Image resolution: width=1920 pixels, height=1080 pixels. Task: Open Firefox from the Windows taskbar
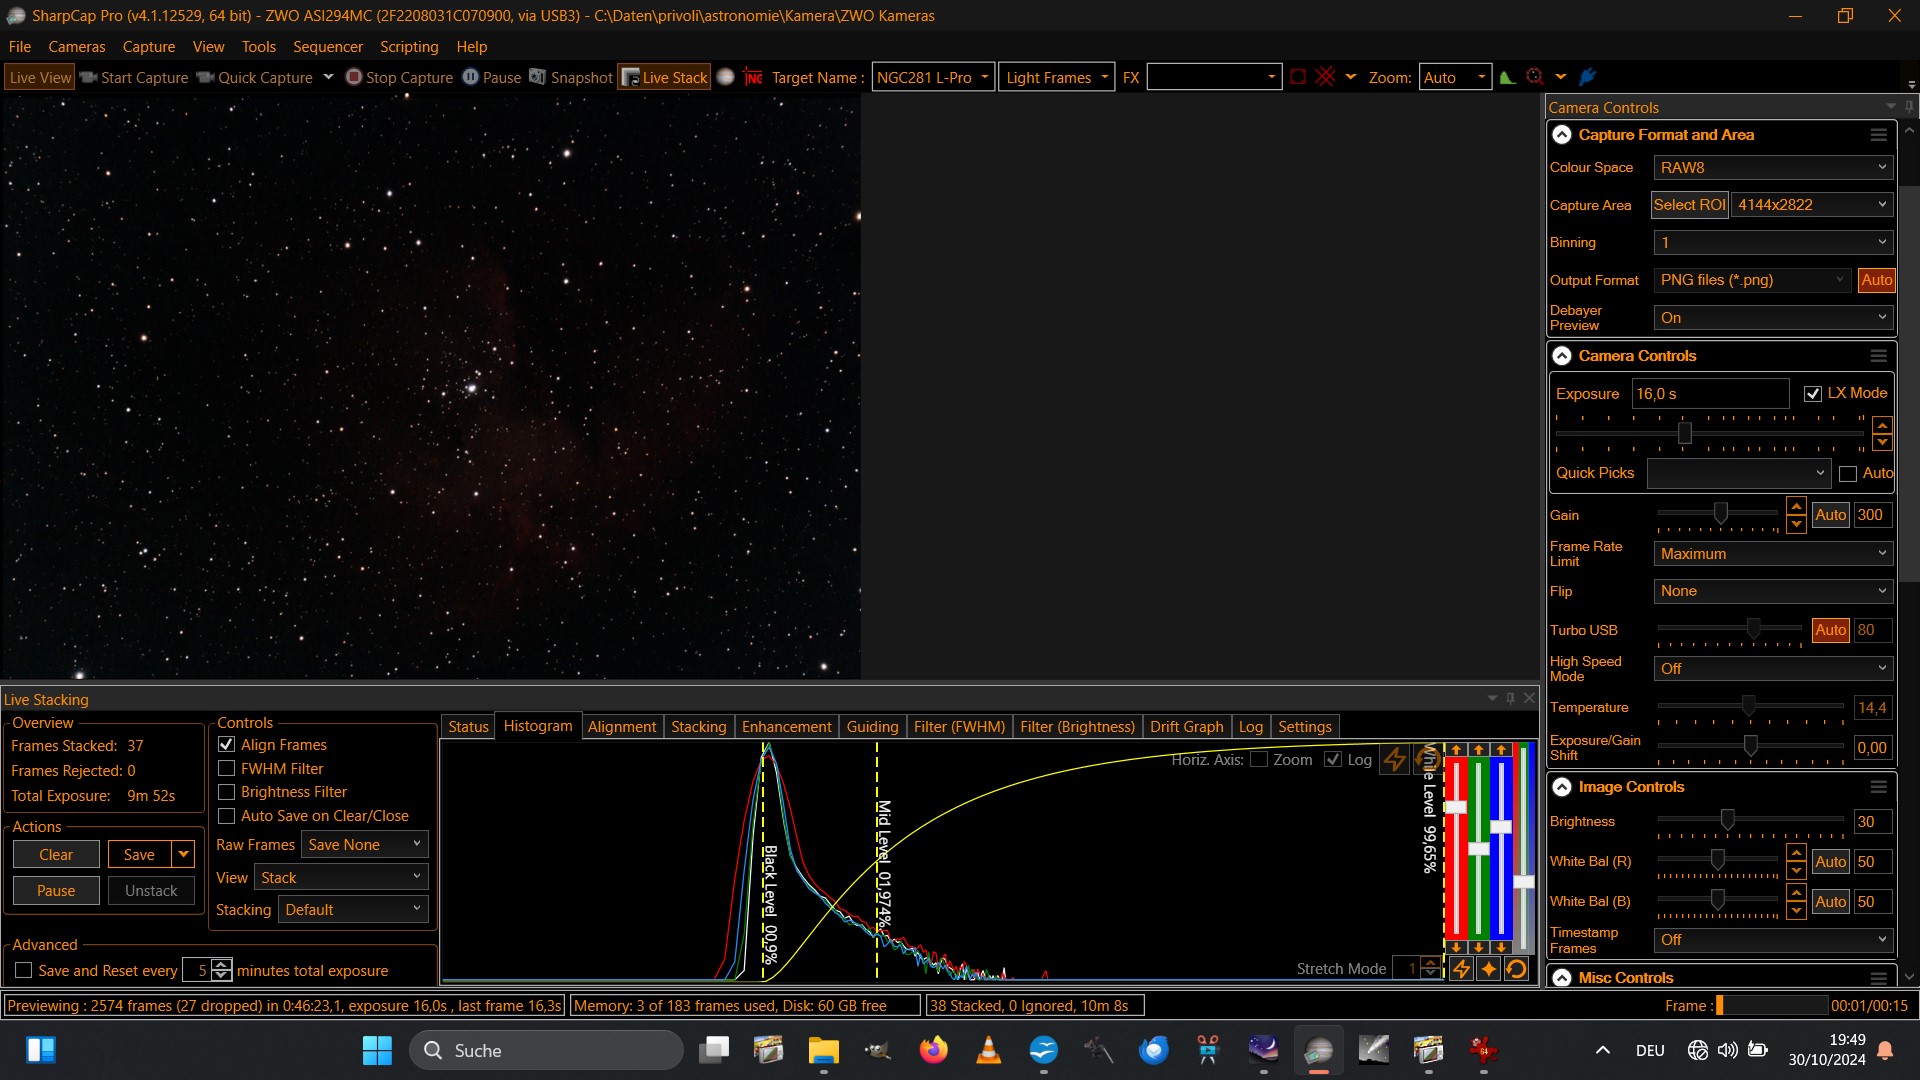point(933,1050)
